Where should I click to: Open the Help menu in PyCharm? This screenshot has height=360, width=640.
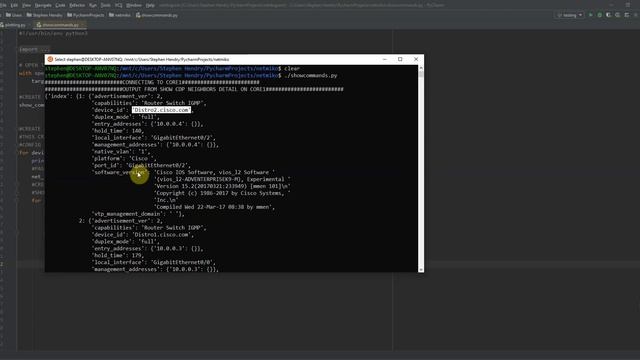pos(150,5)
